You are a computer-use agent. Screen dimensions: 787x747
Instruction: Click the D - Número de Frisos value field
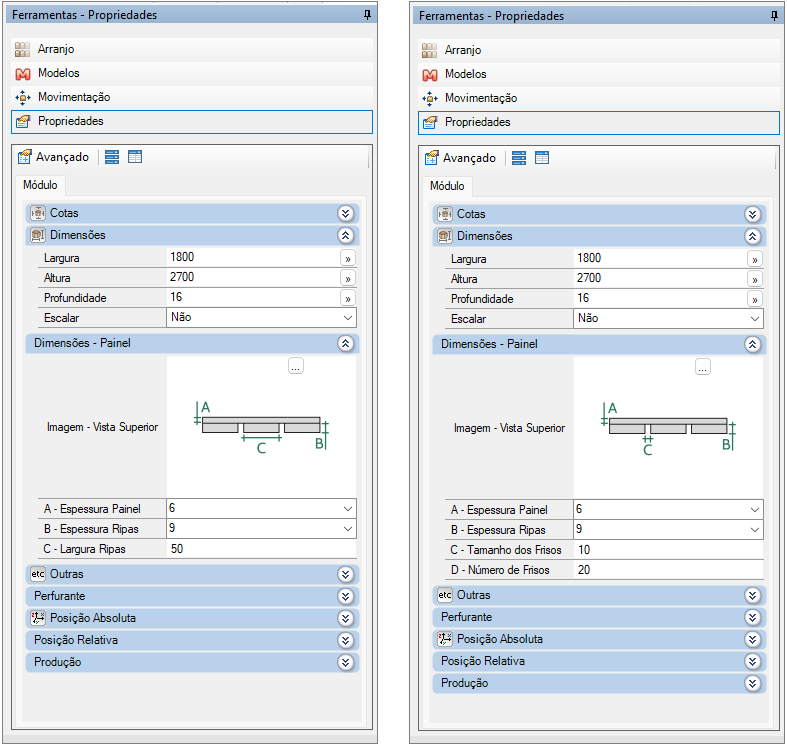(x=667, y=570)
